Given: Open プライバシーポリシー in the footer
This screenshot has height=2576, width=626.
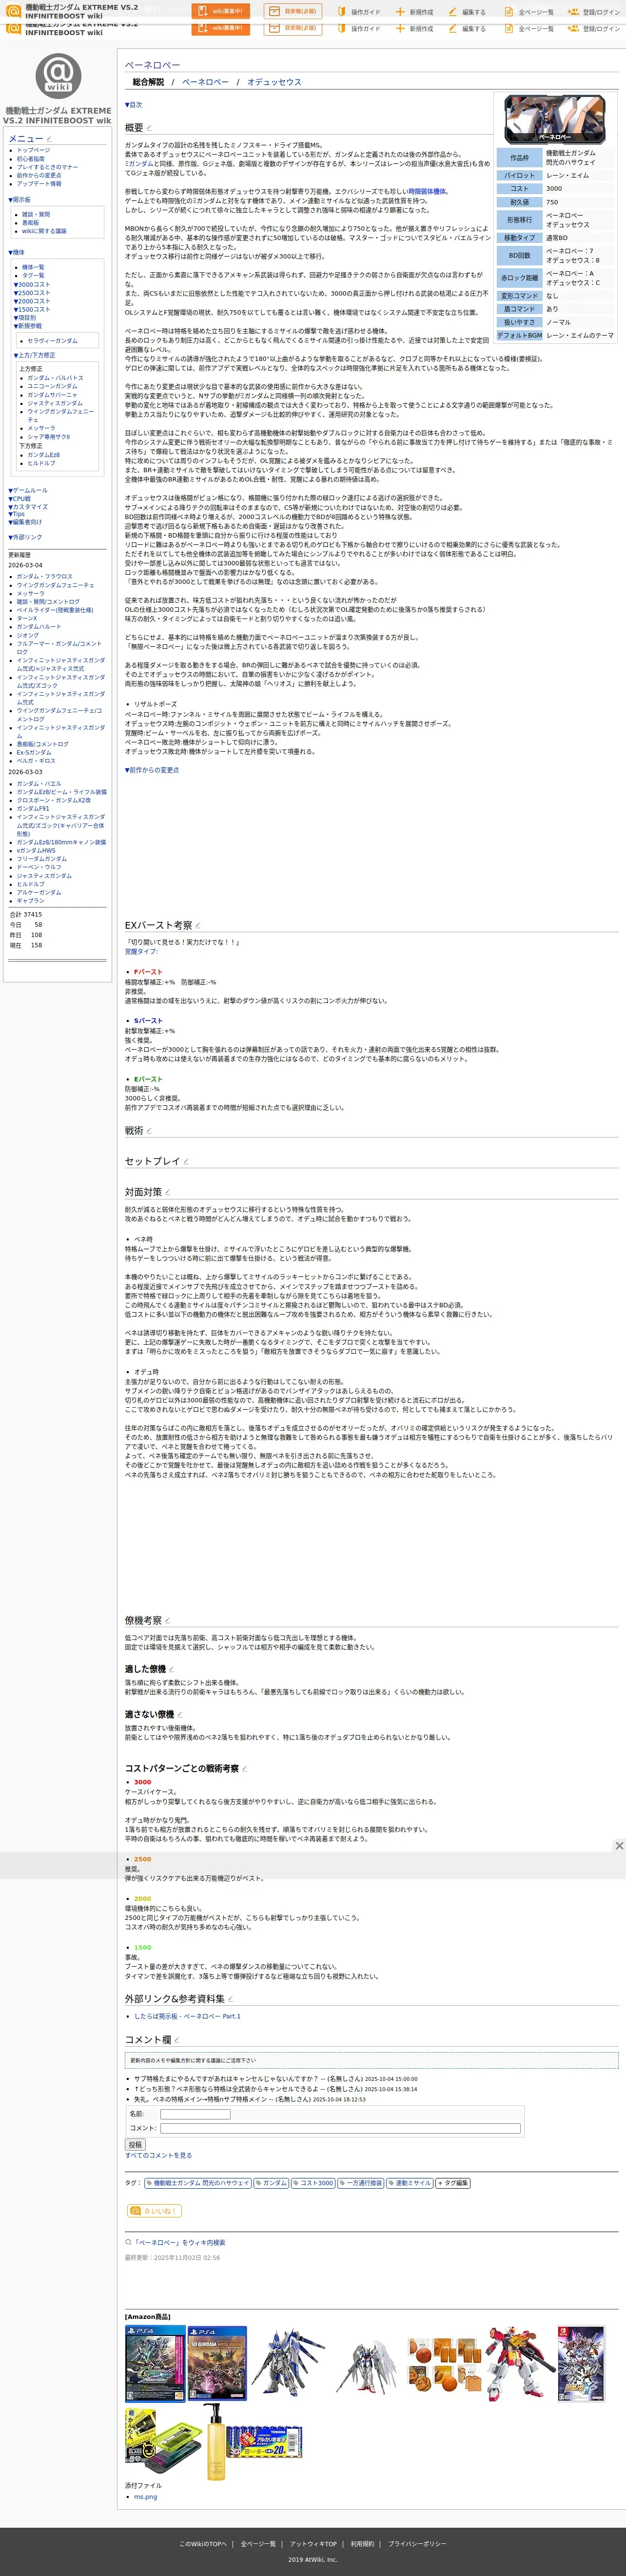Looking at the screenshot, I should pos(417,2543).
